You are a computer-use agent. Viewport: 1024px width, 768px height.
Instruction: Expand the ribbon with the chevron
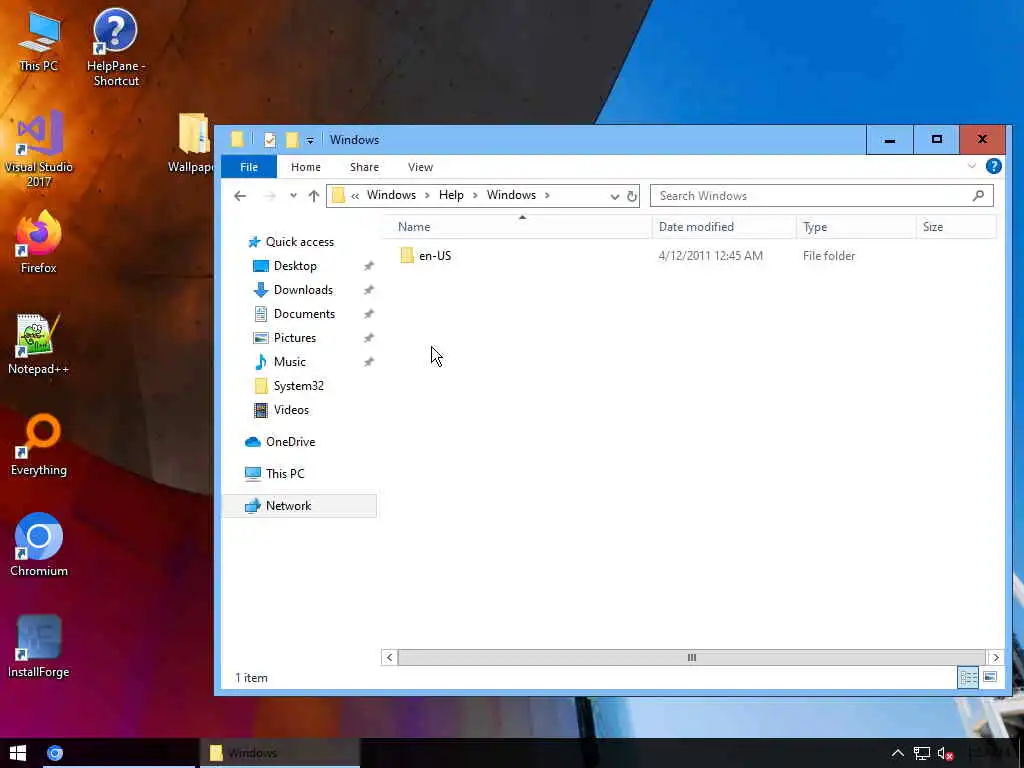click(x=972, y=167)
